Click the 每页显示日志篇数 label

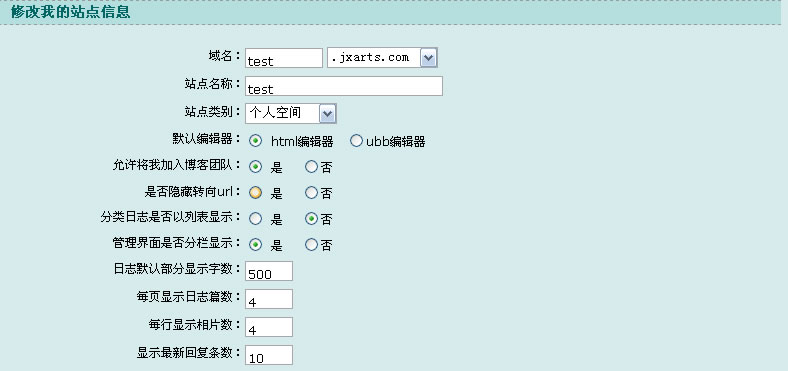(x=189, y=297)
